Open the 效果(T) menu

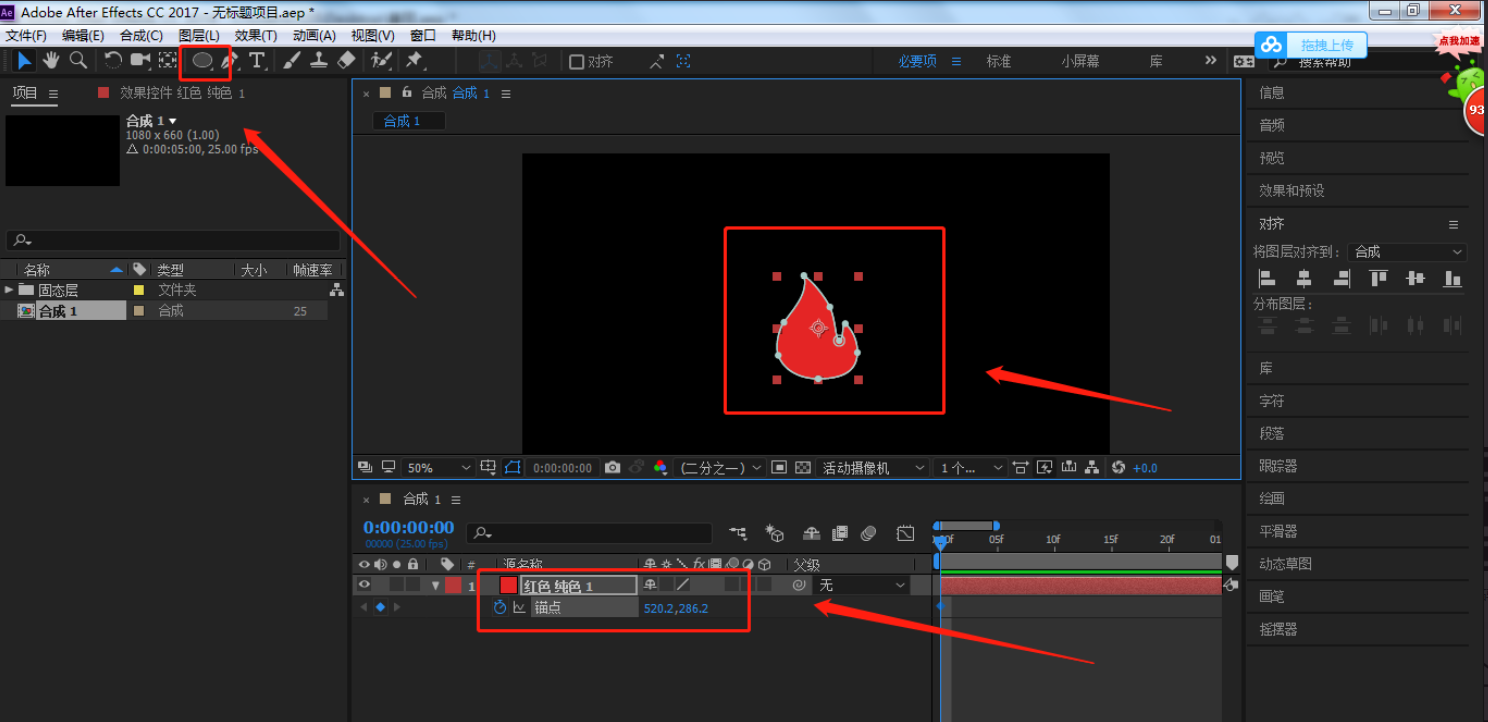pyautogui.click(x=256, y=35)
